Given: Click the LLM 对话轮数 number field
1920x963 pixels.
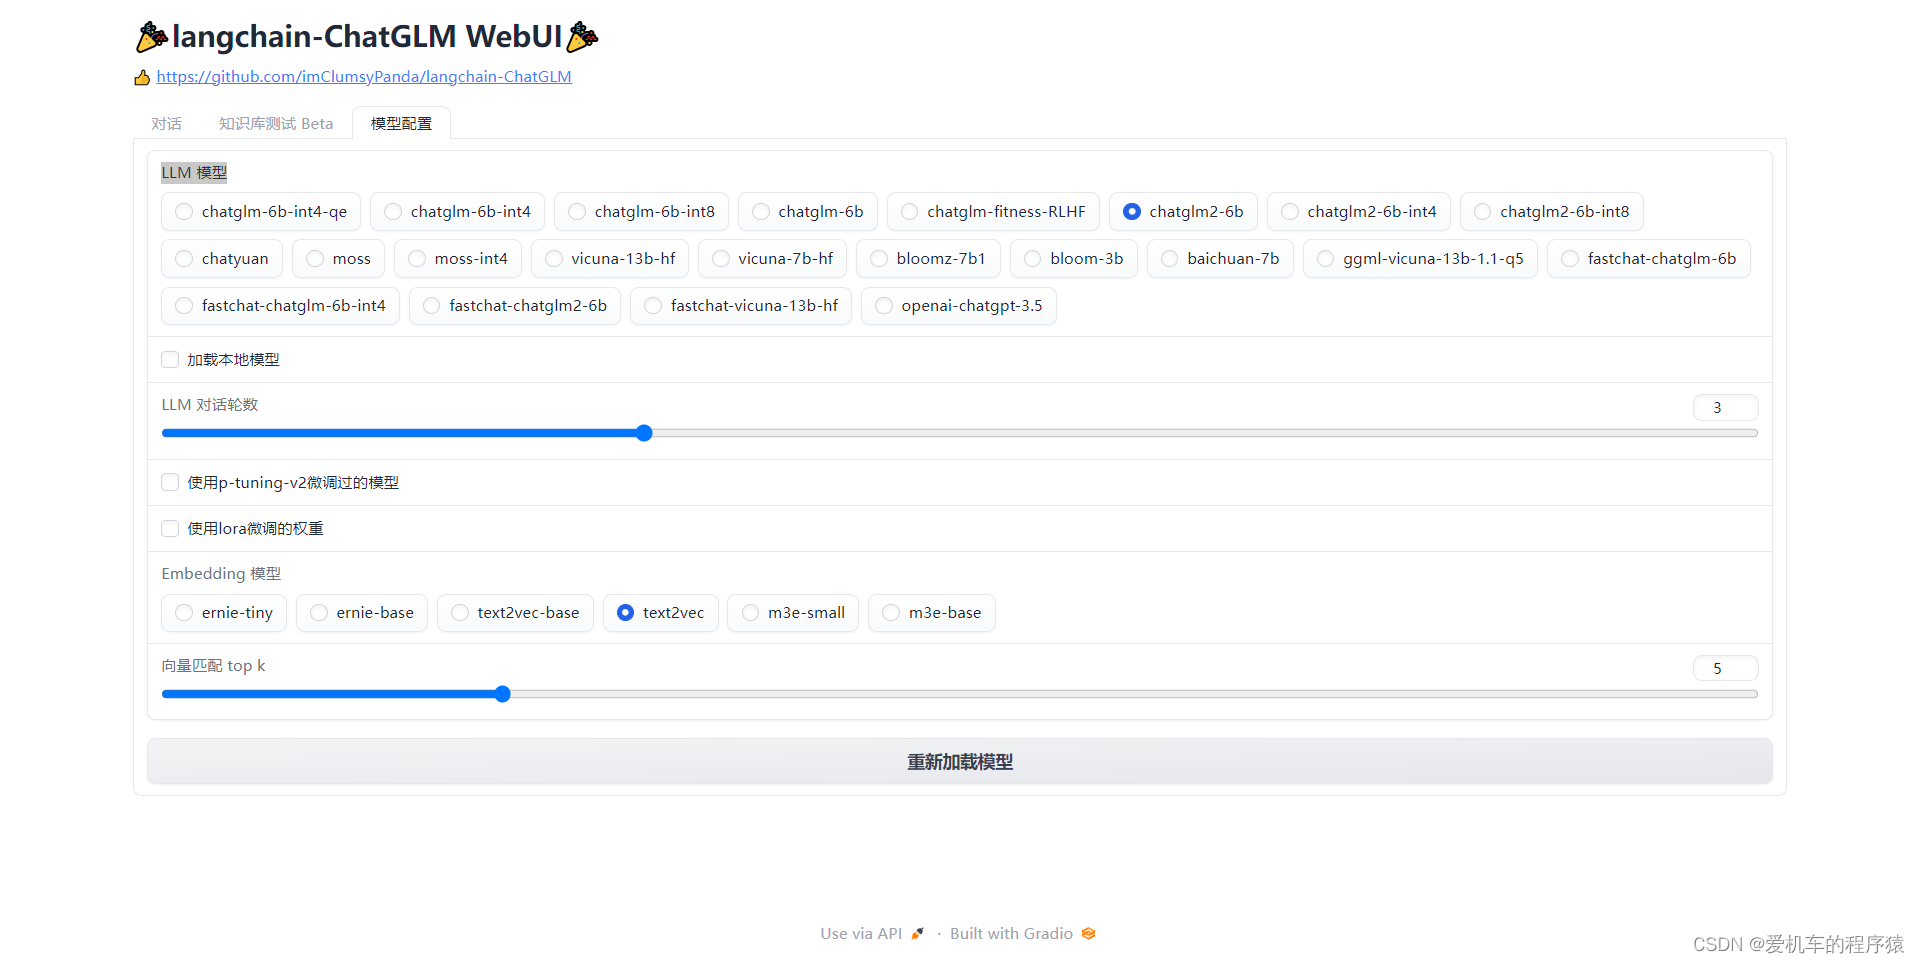Looking at the screenshot, I should pyautogui.click(x=1725, y=408).
